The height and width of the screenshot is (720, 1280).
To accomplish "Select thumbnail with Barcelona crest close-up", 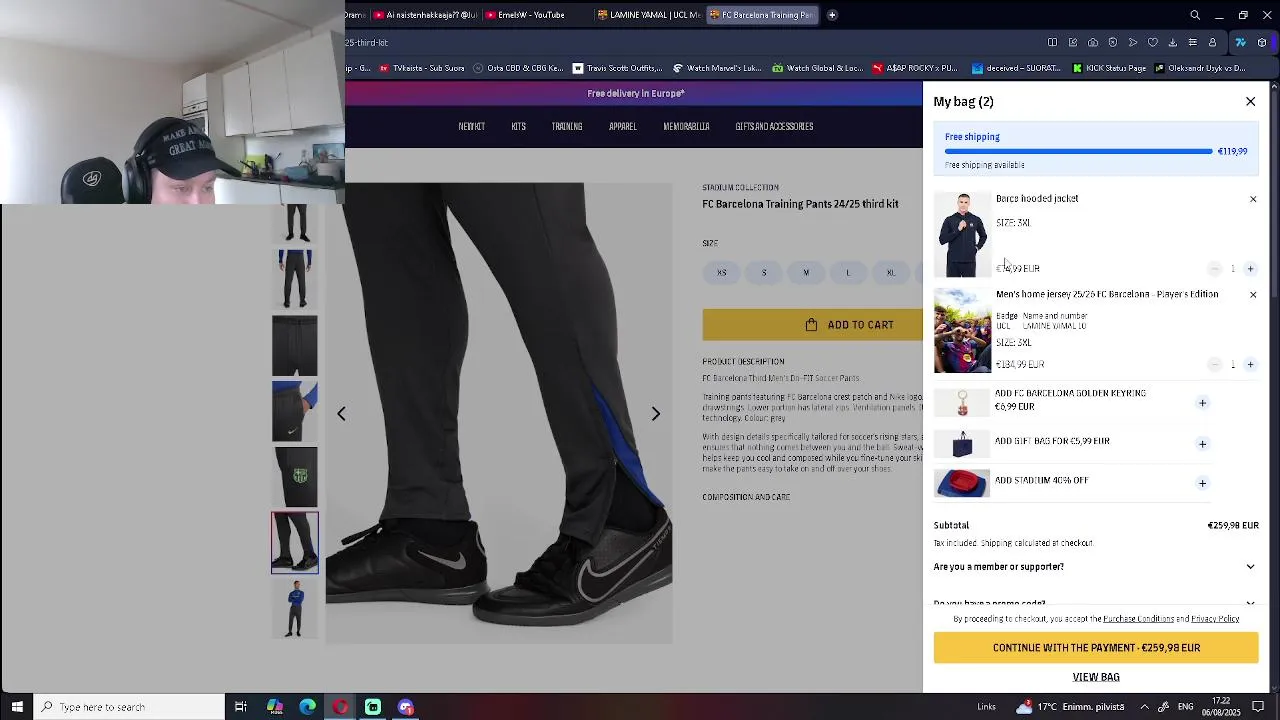I will pyautogui.click(x=295, y=477).
